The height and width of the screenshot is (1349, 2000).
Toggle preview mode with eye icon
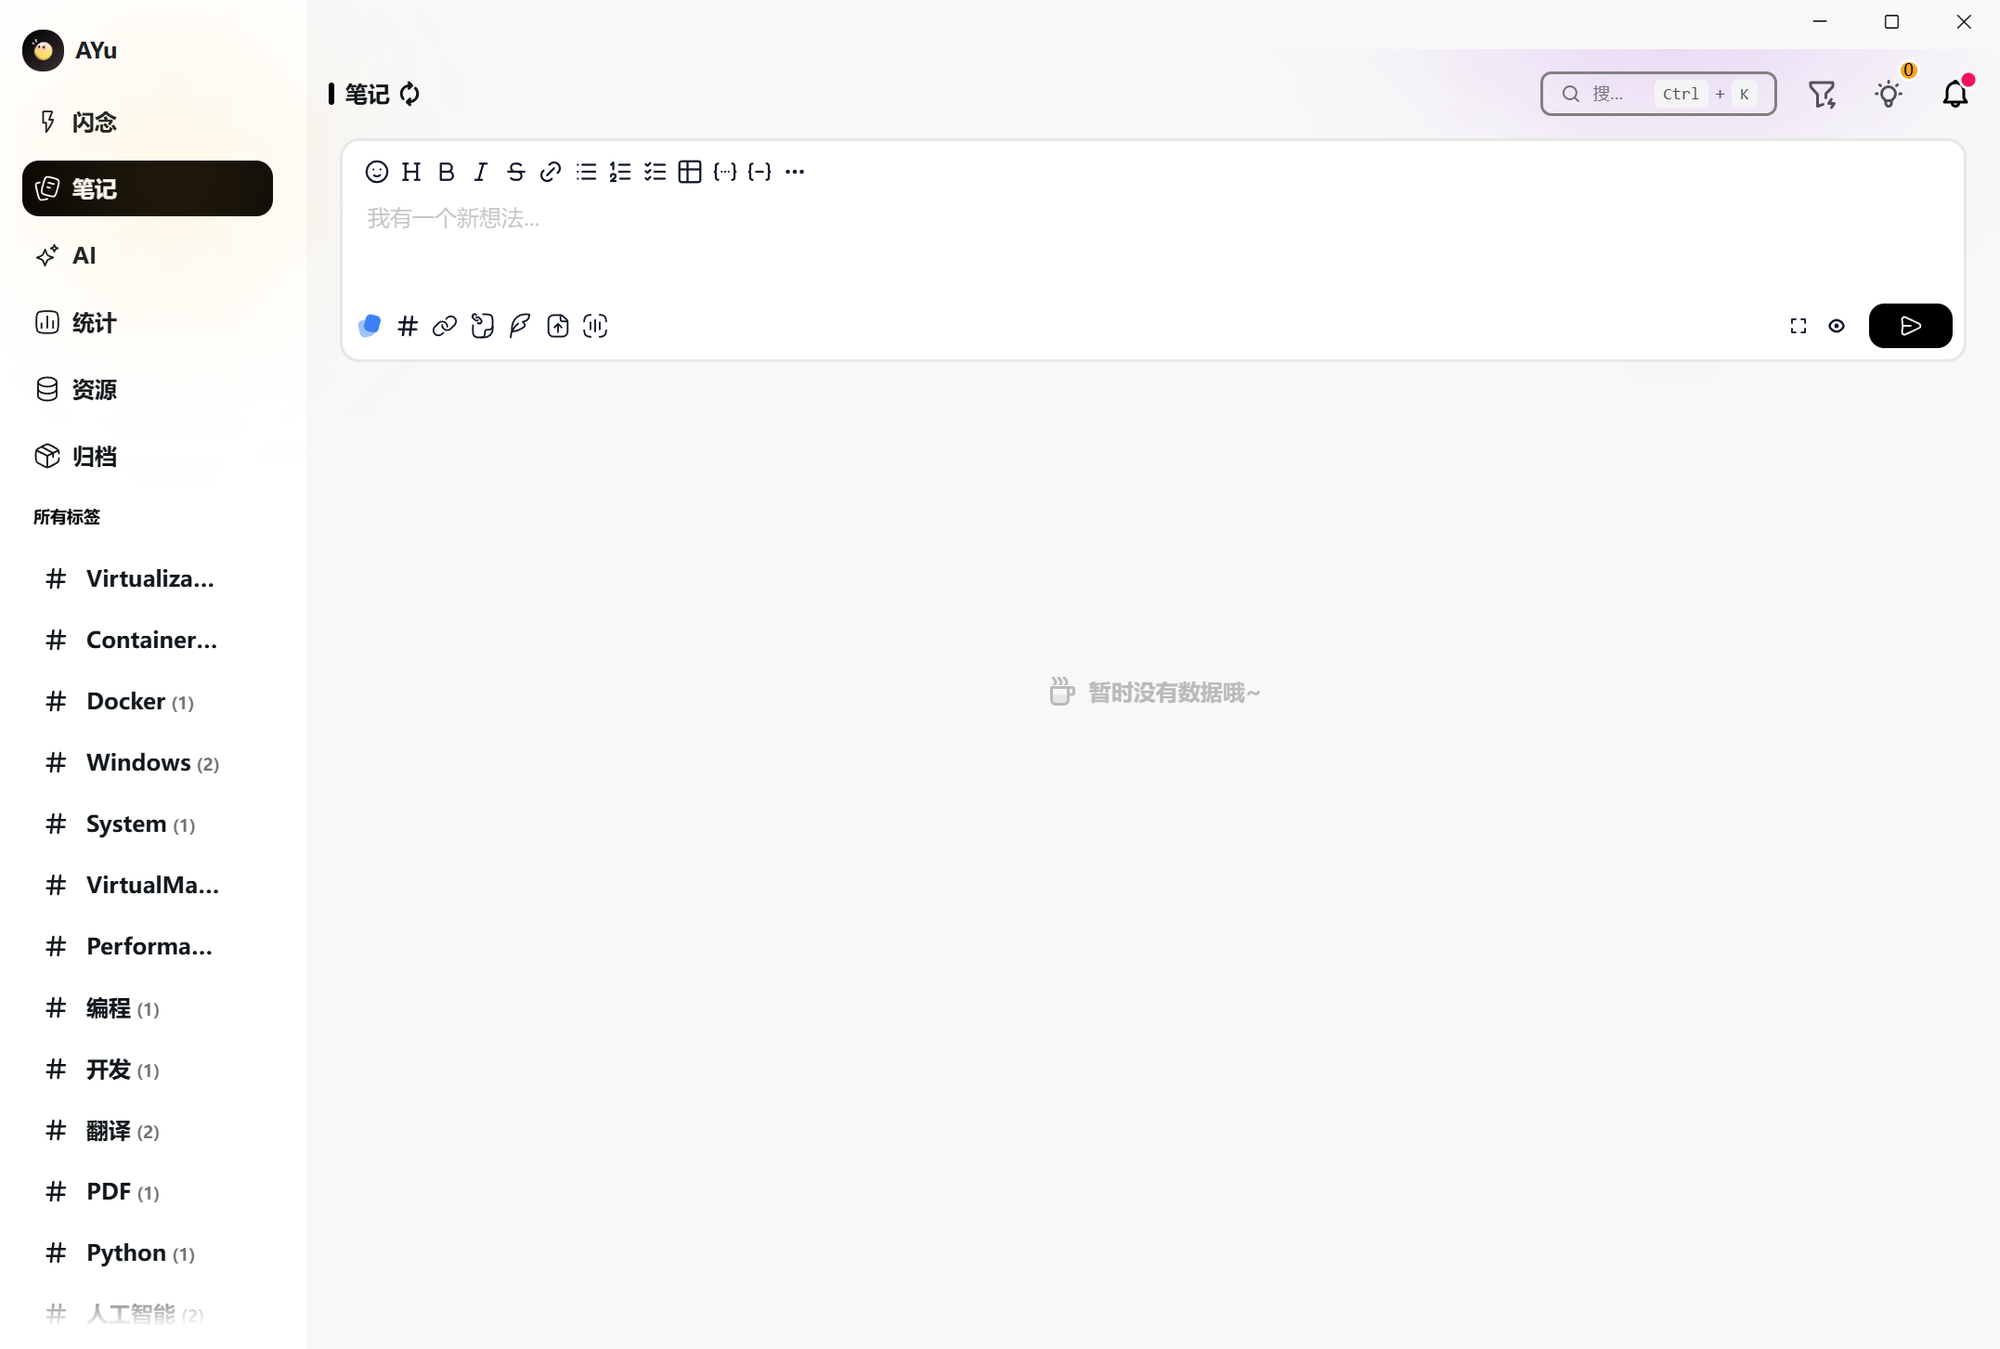(x=1837, y=326)
